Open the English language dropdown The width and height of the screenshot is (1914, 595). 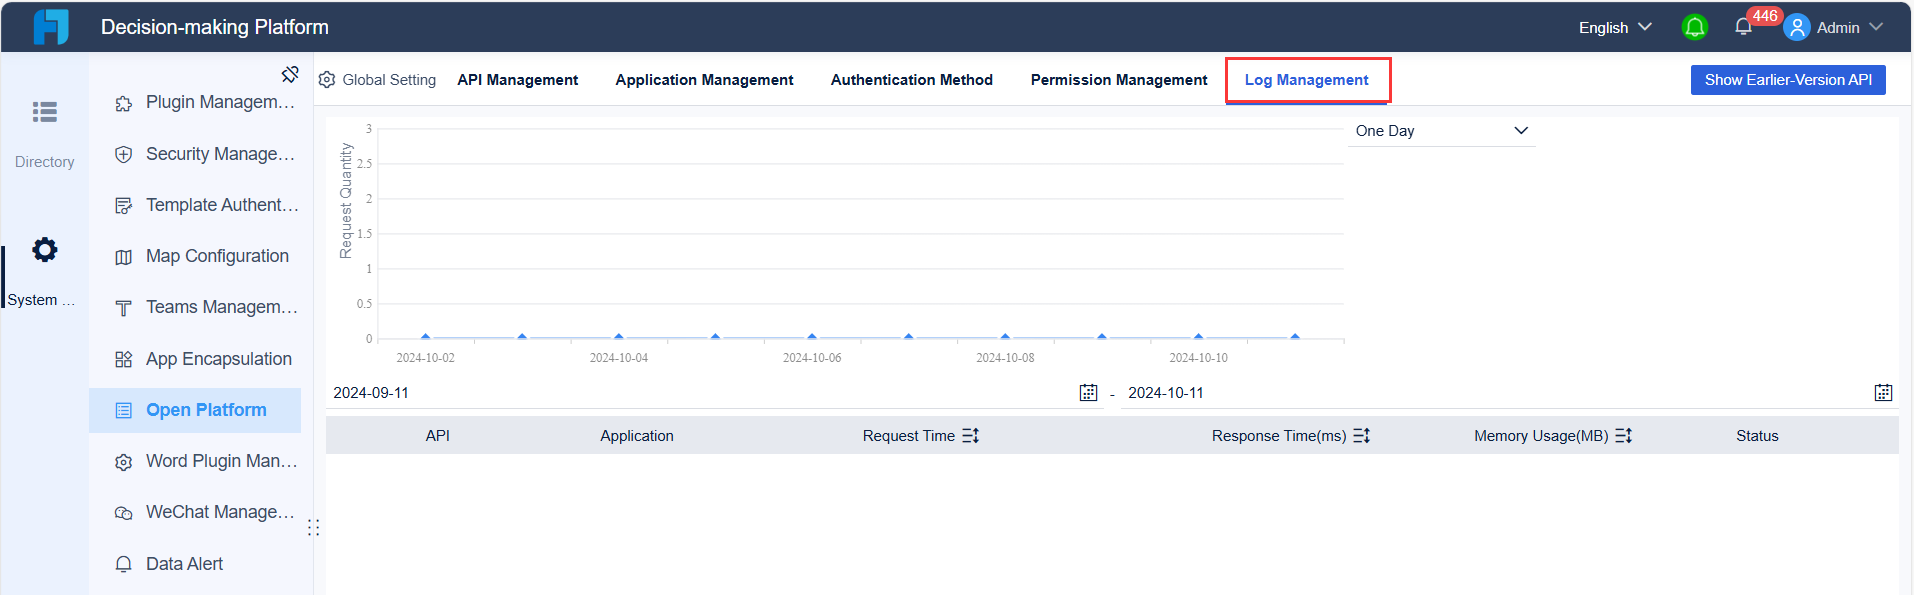click(1615, 27)
